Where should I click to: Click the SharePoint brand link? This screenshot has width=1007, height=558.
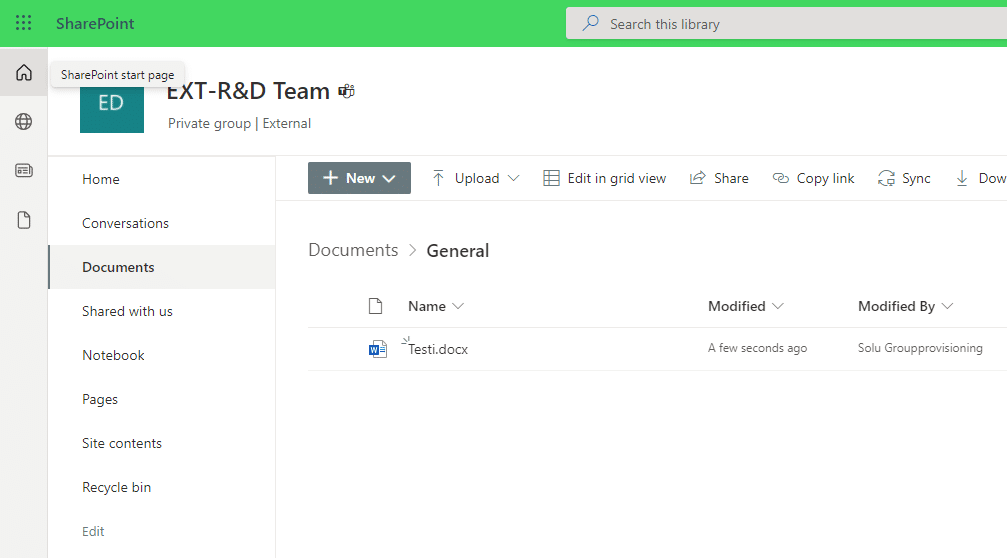click(x=95, y=23)
